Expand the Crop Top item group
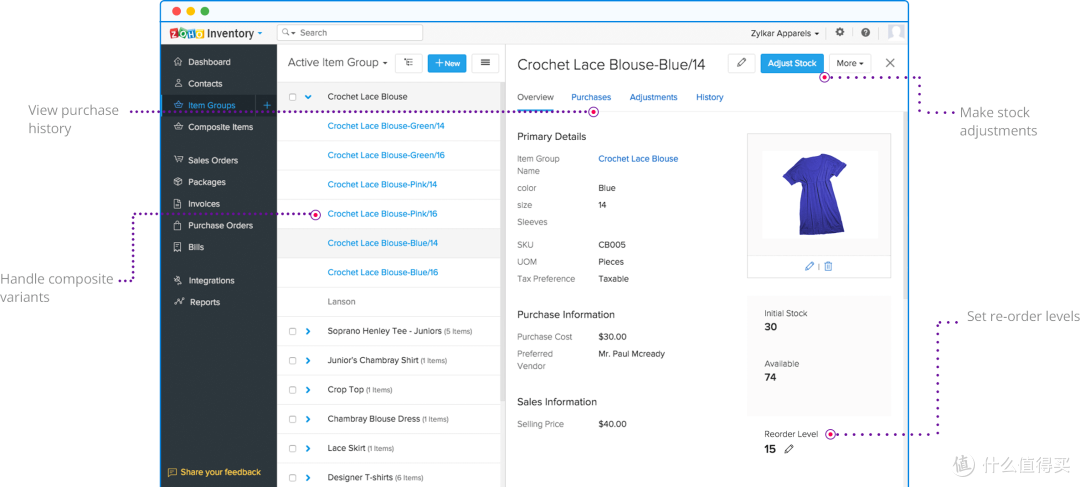The height and width of the screenshot is (487, 1080). [x=308, y=390]
